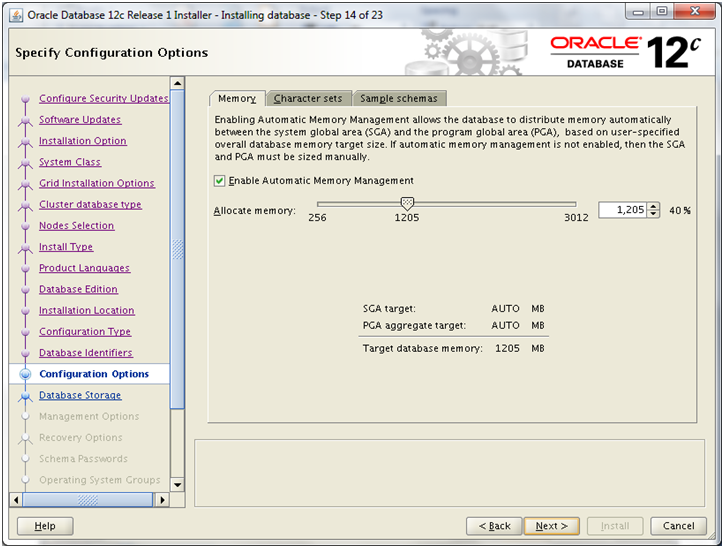The image size is (724, 548).
Task: Click the step marker icon beside Configuration Options
Action: 25,374
